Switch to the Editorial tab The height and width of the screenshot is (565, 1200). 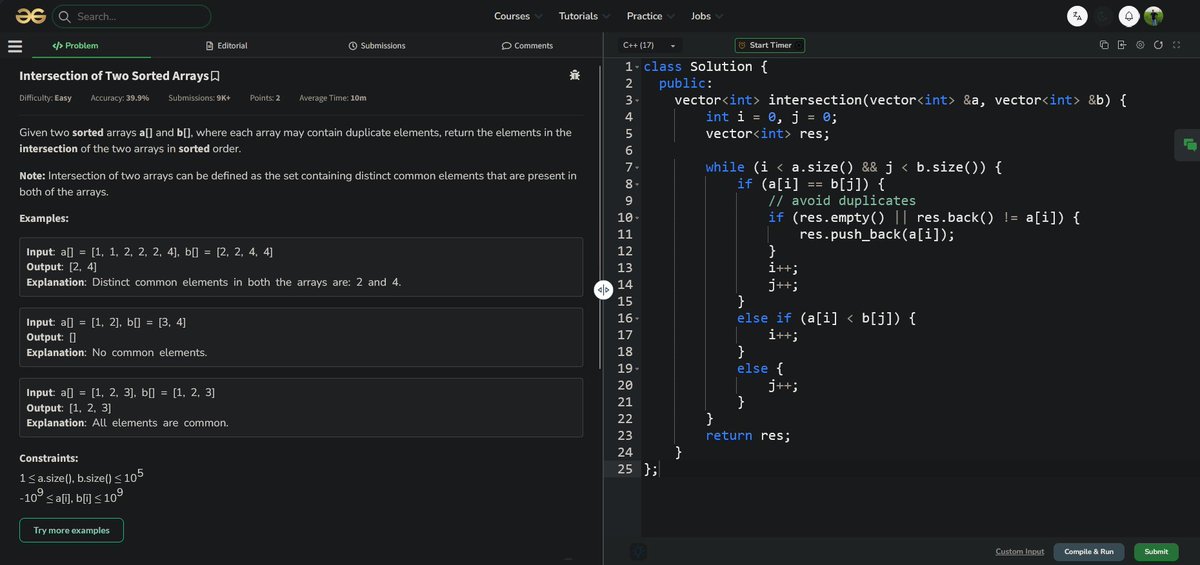(x=226, y=46)
